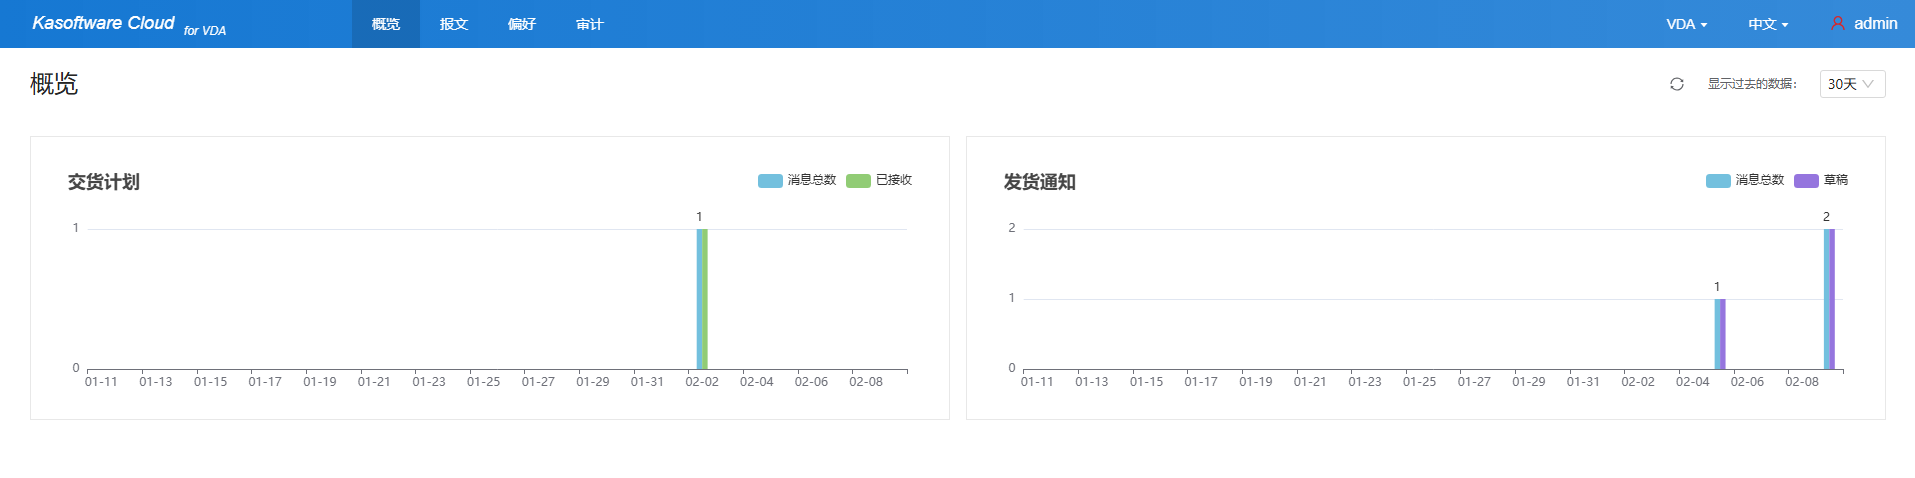Switch to the 概览 tab

386,24
